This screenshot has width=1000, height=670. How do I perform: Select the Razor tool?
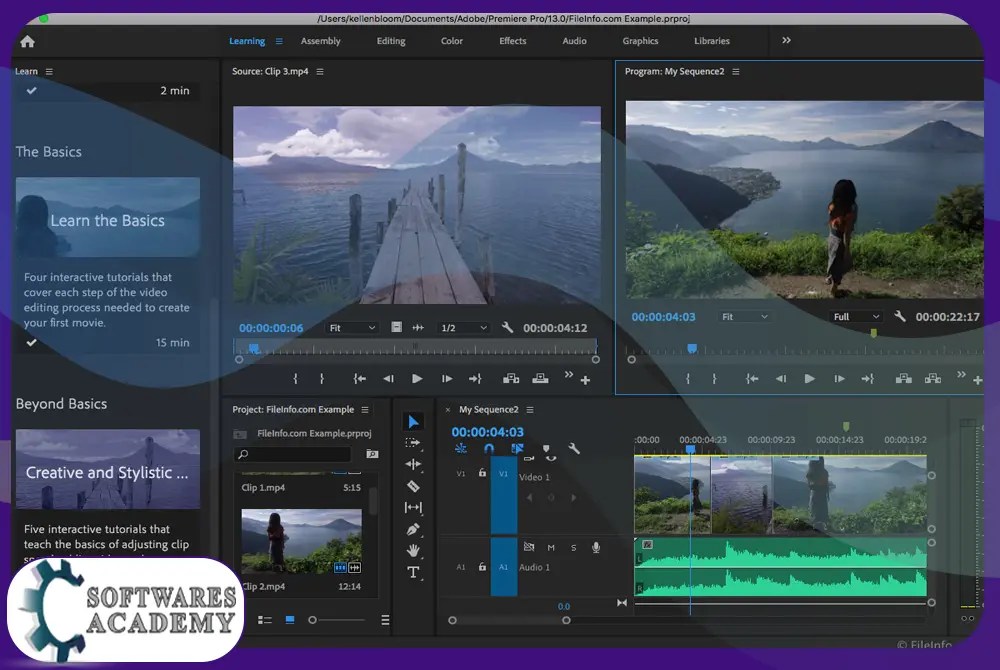coord(413,485)
